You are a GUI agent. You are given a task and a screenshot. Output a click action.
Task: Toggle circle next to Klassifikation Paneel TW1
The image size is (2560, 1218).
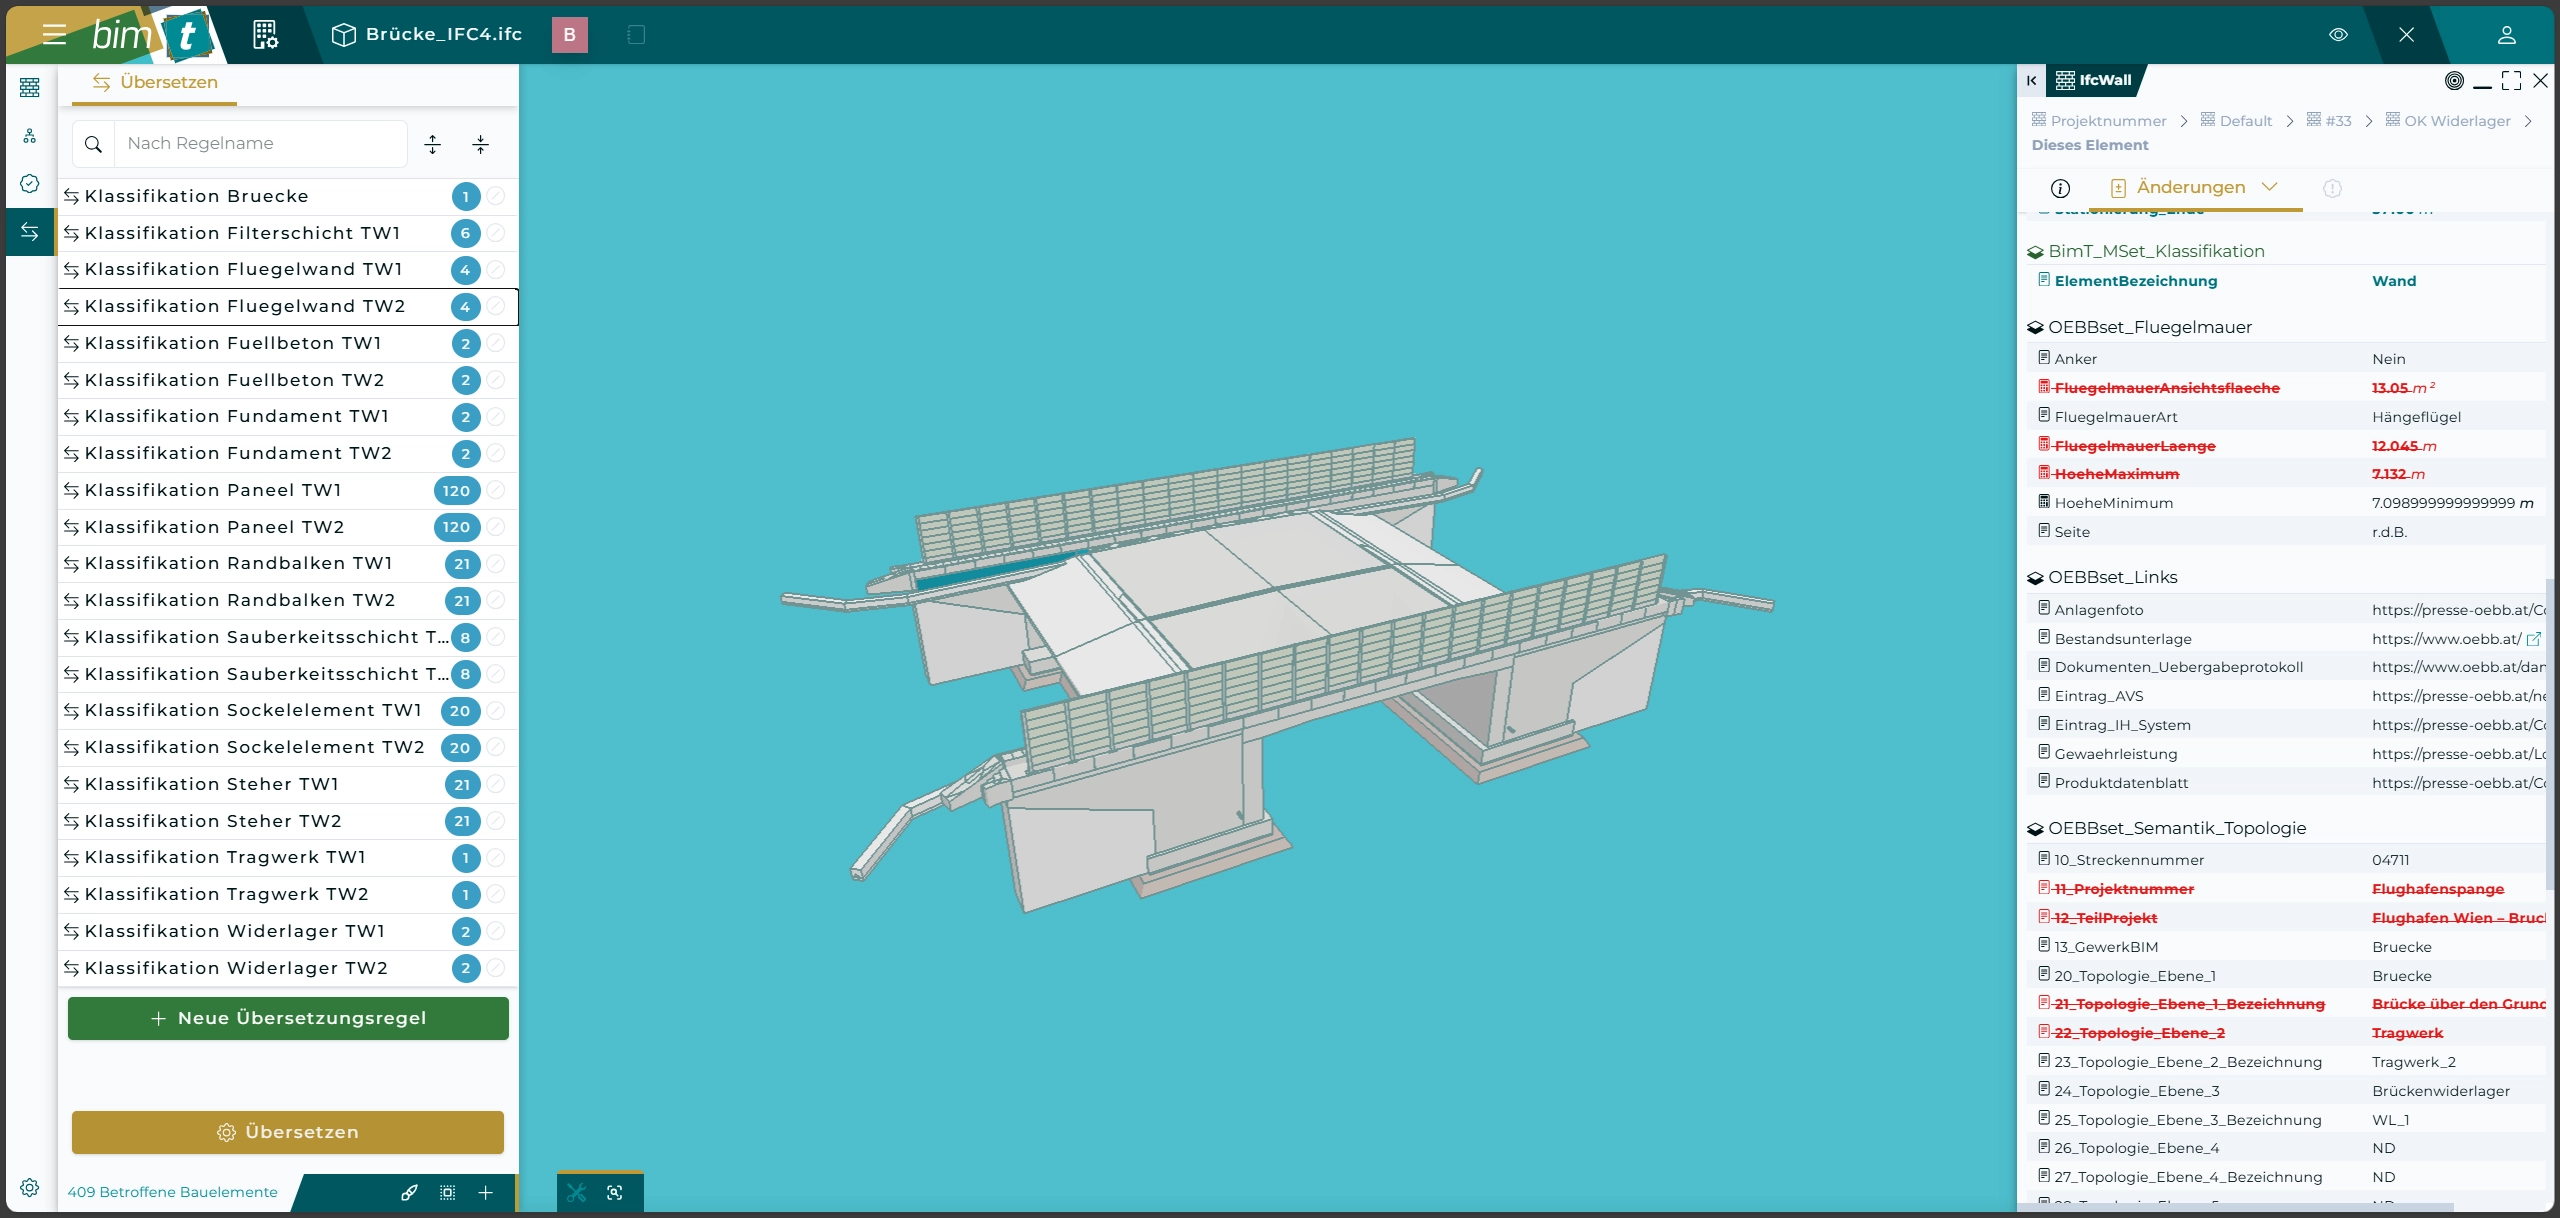pyautogui.click(x=496, y=490)
